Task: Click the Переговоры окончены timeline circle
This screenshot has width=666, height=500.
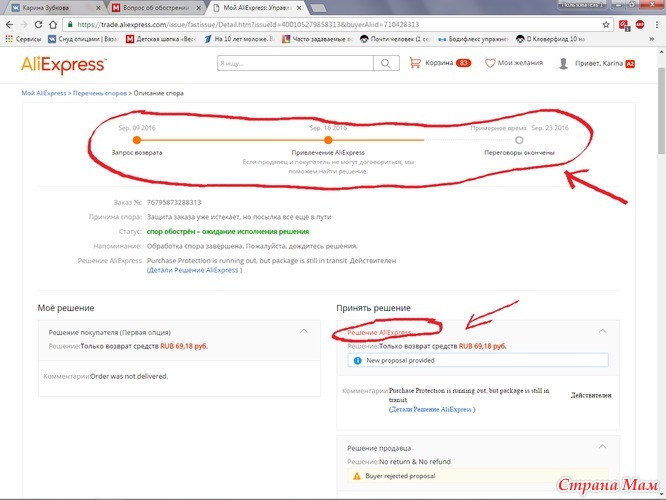Action: pyautogui.click(x=519, y=140)
